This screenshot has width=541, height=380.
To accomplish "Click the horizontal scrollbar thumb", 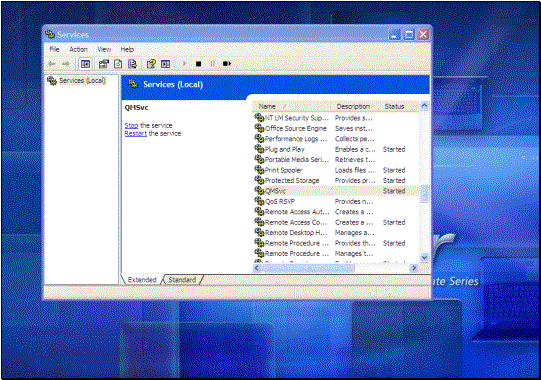I will point(308,268).
